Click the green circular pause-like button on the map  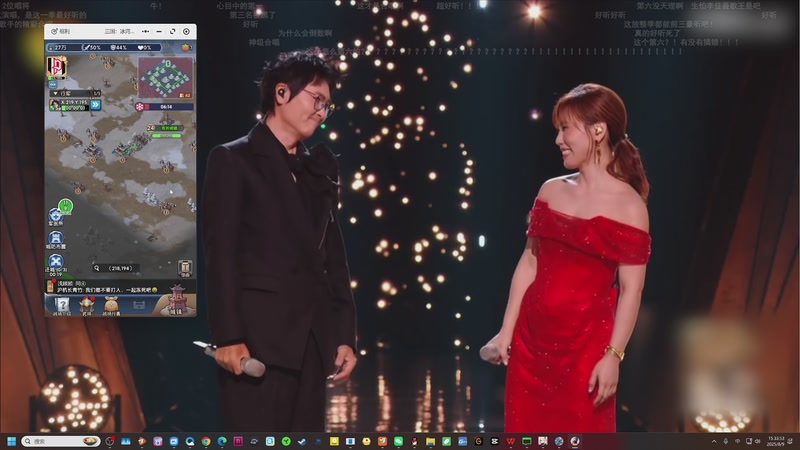pos(65,206)
